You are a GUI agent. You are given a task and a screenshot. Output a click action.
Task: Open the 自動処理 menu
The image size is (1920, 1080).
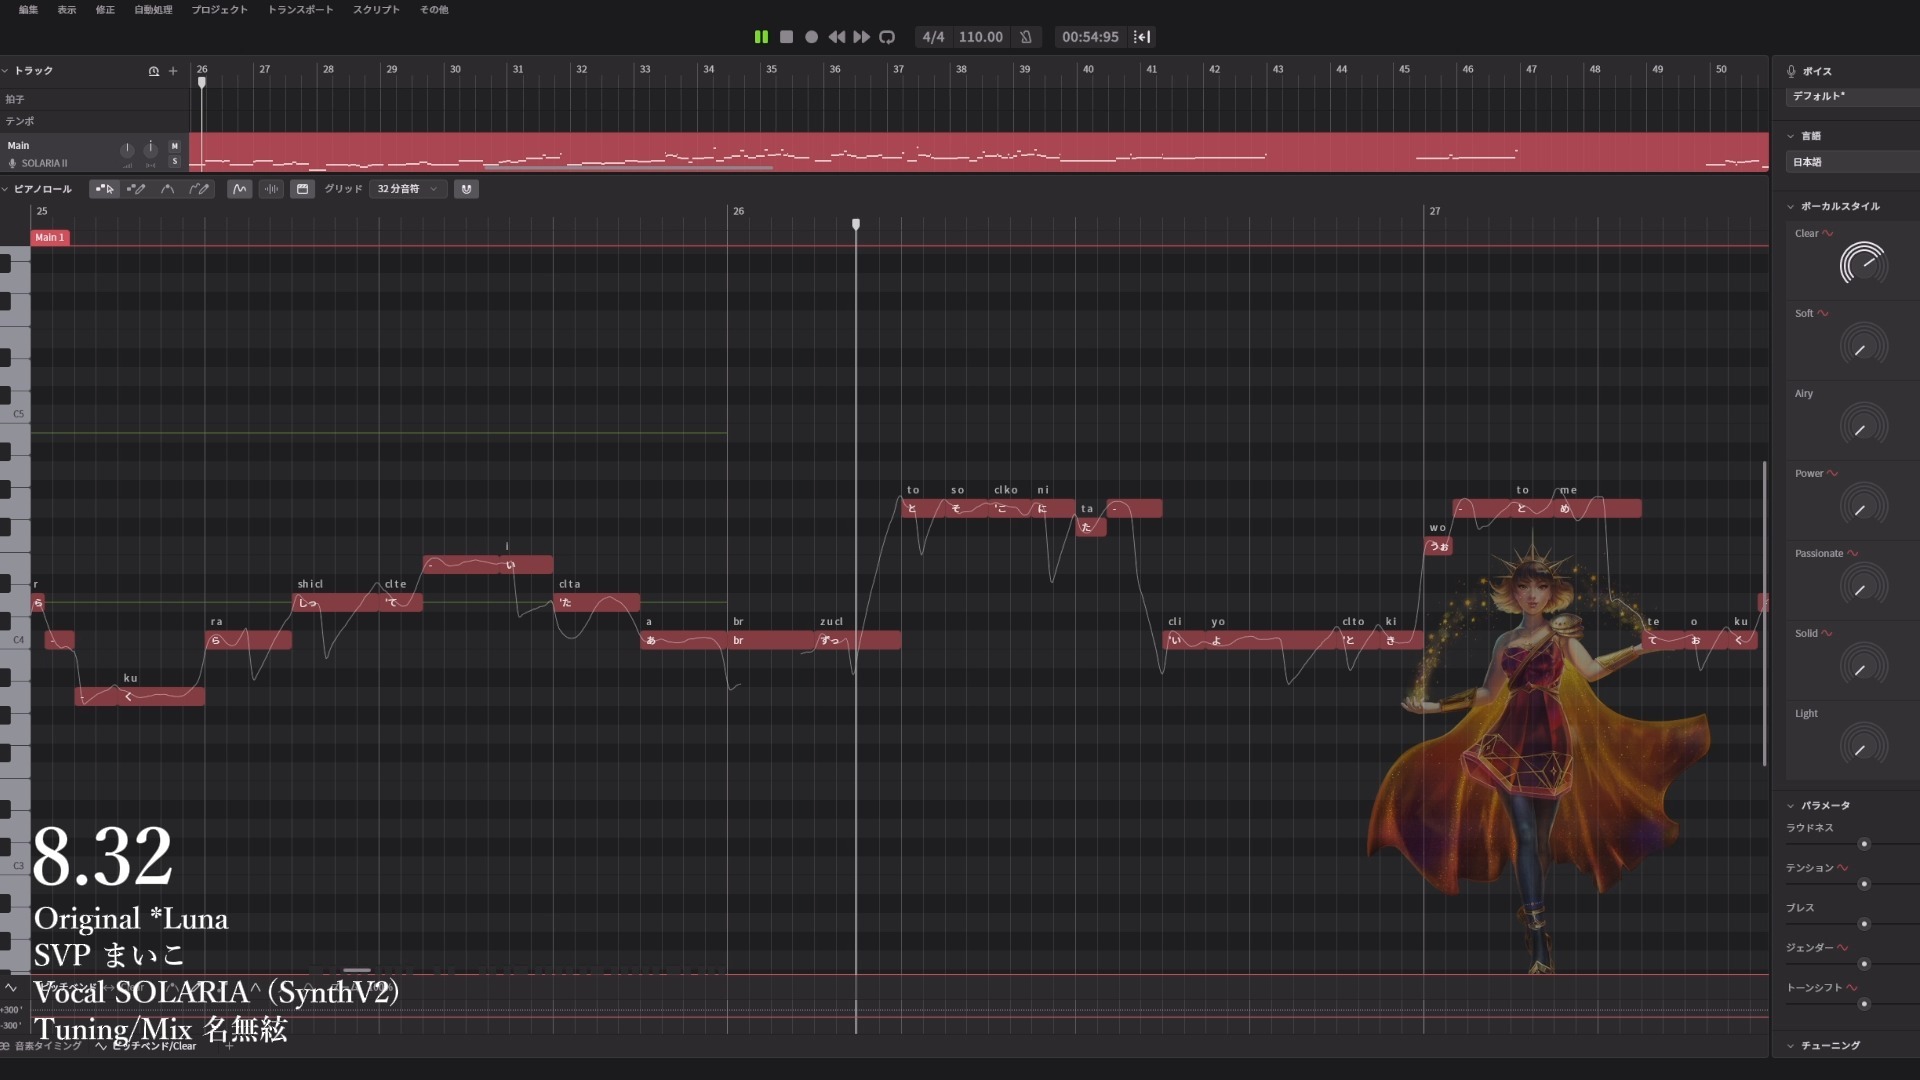pos(153,10)
